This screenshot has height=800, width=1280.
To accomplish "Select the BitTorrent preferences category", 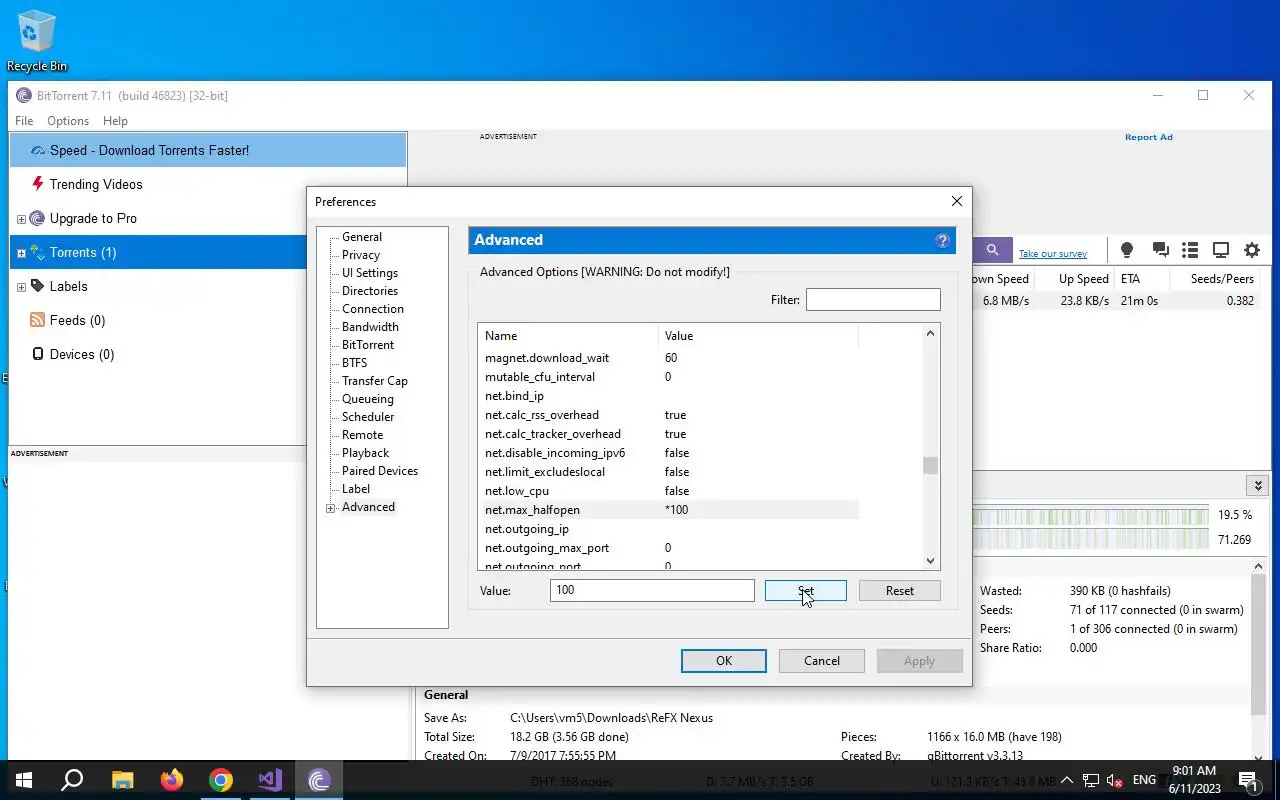I will click(x=368, y=345).
